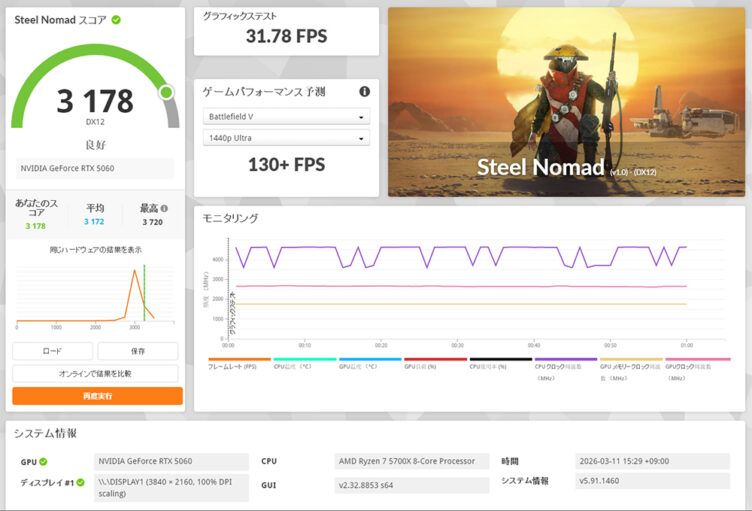Click the AMD Ryzen 7 5700X CPU field

(x=411, y=462)
